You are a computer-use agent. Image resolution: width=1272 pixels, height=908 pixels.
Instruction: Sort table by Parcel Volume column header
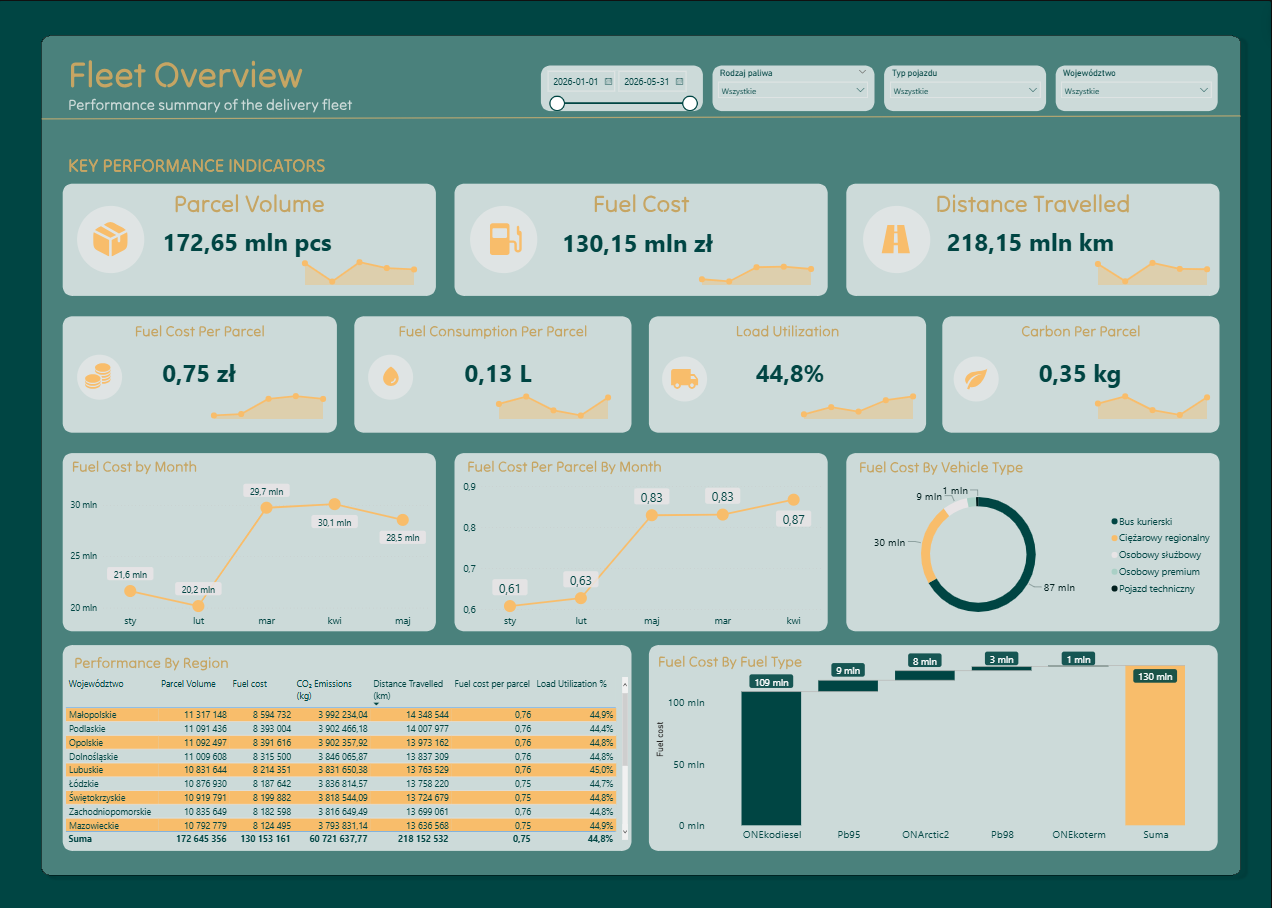188,684
